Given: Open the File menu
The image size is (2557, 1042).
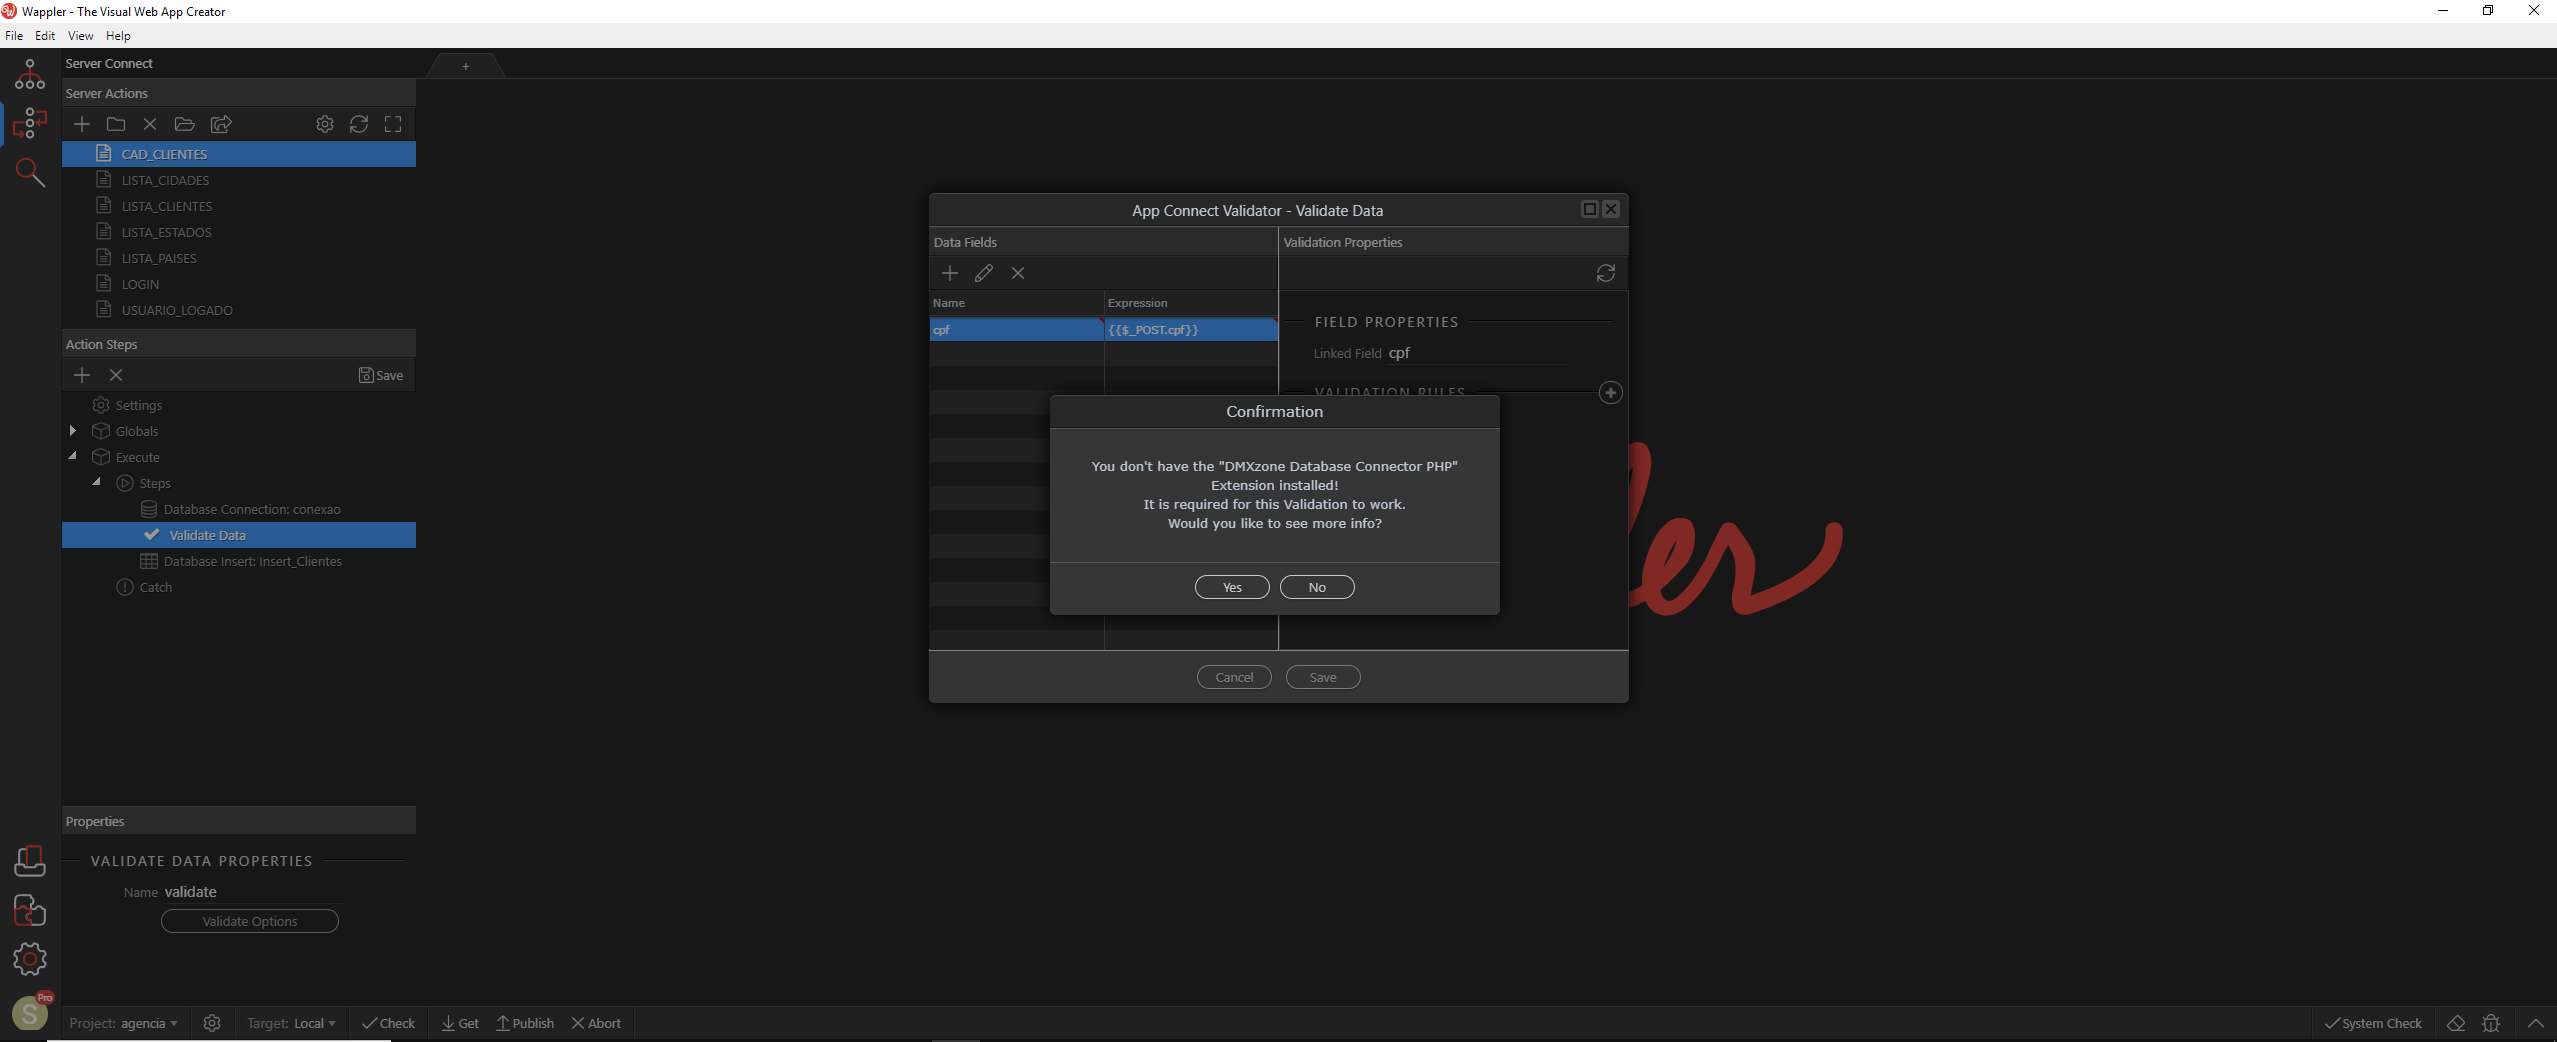Looking at the screenshot, I should coord(14,36).
